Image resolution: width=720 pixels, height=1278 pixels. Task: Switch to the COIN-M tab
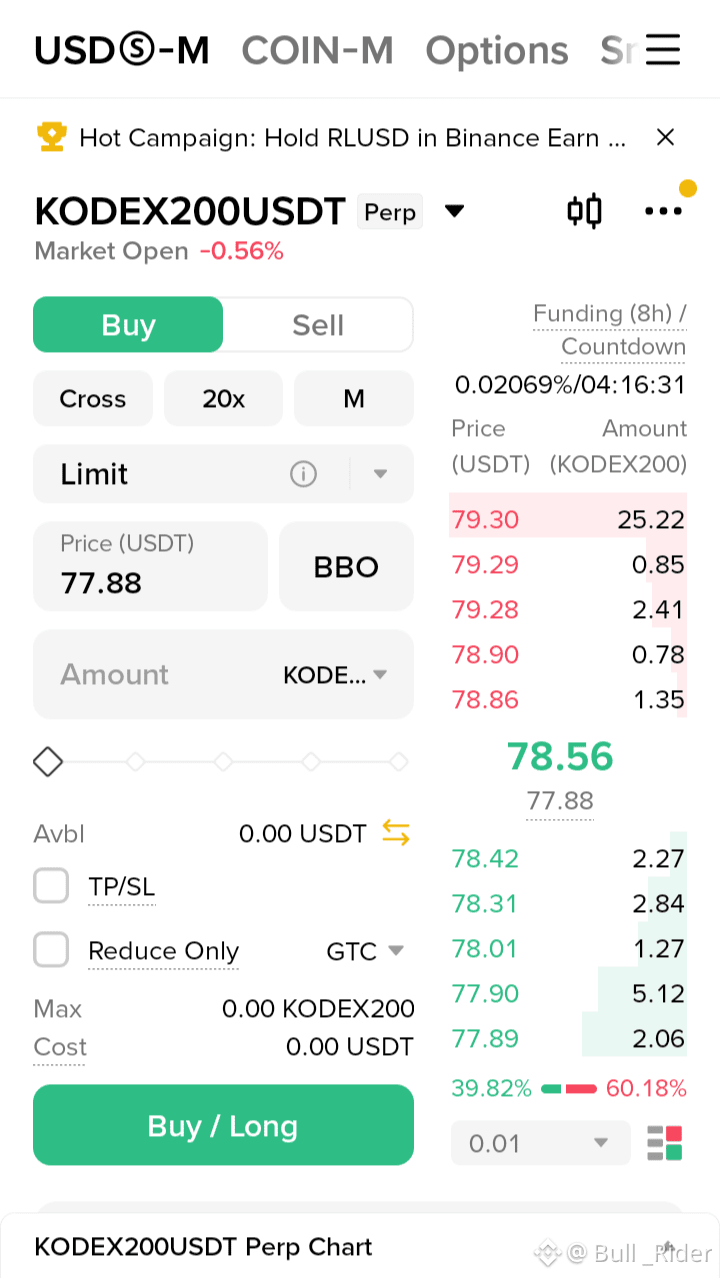318,50
